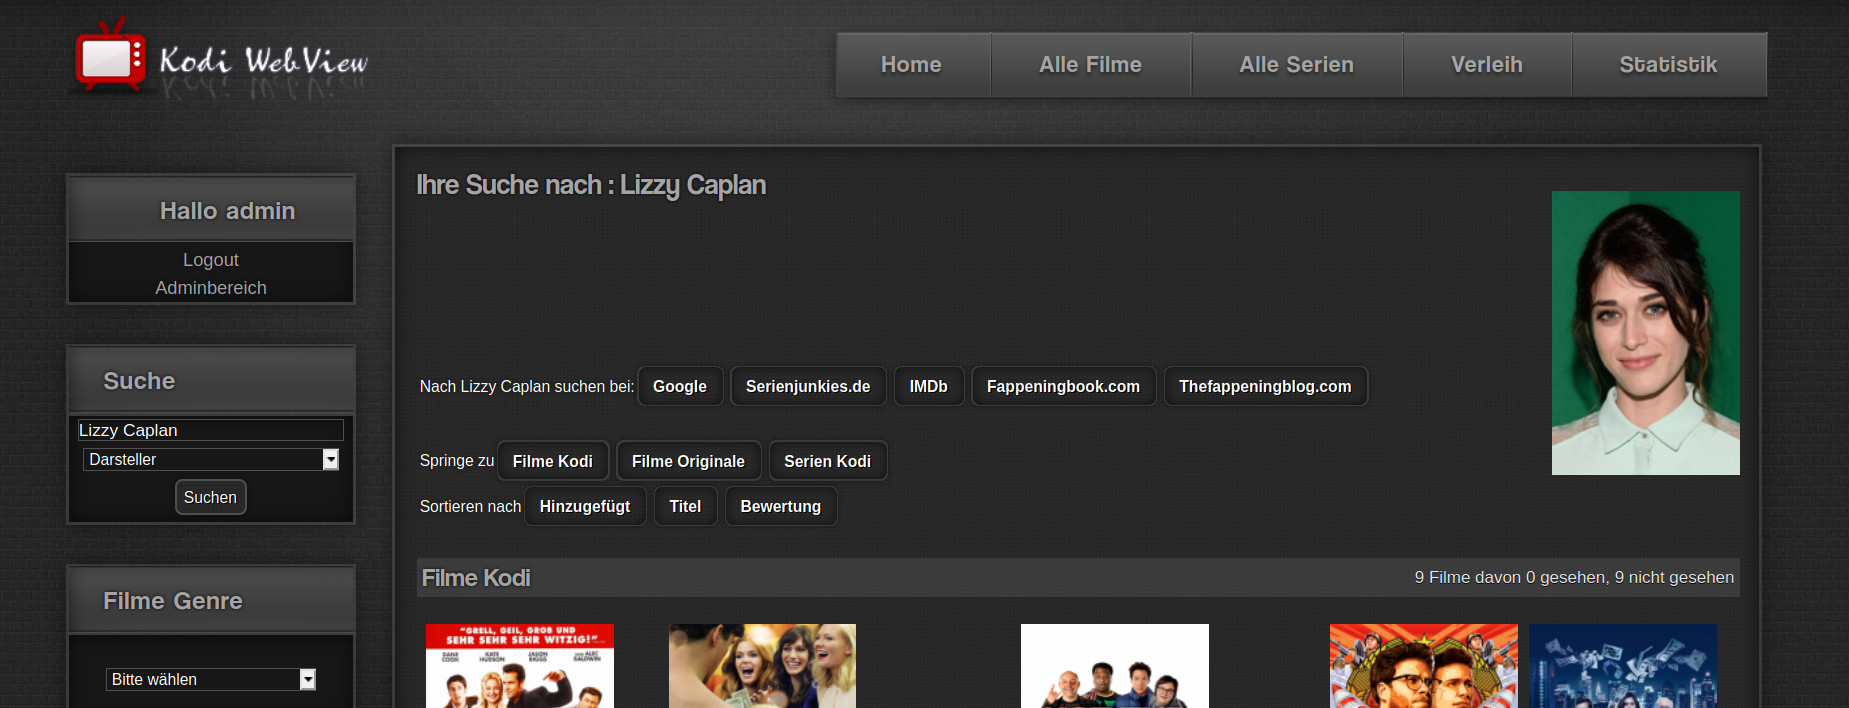Click the Thefappeningblog.com button
This screenshot has width=1849, height=708.
[x=1265, y=386]
